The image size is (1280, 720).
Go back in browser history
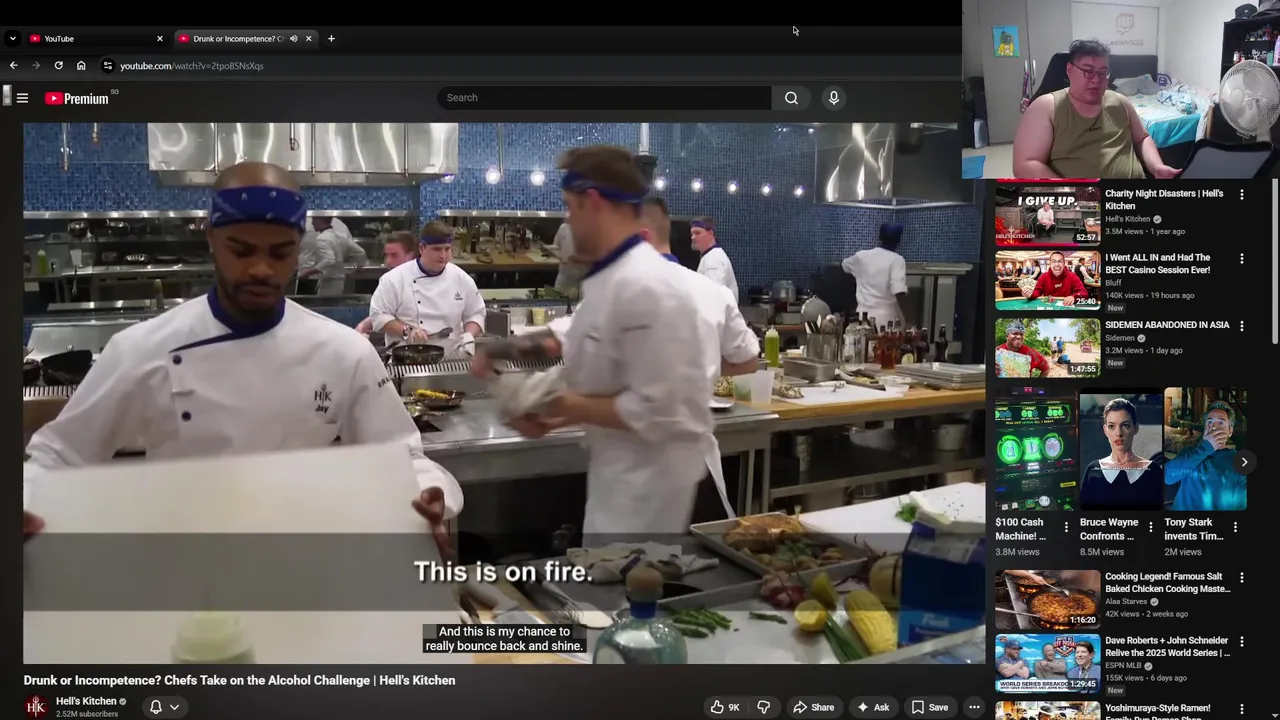pos(13,66)
